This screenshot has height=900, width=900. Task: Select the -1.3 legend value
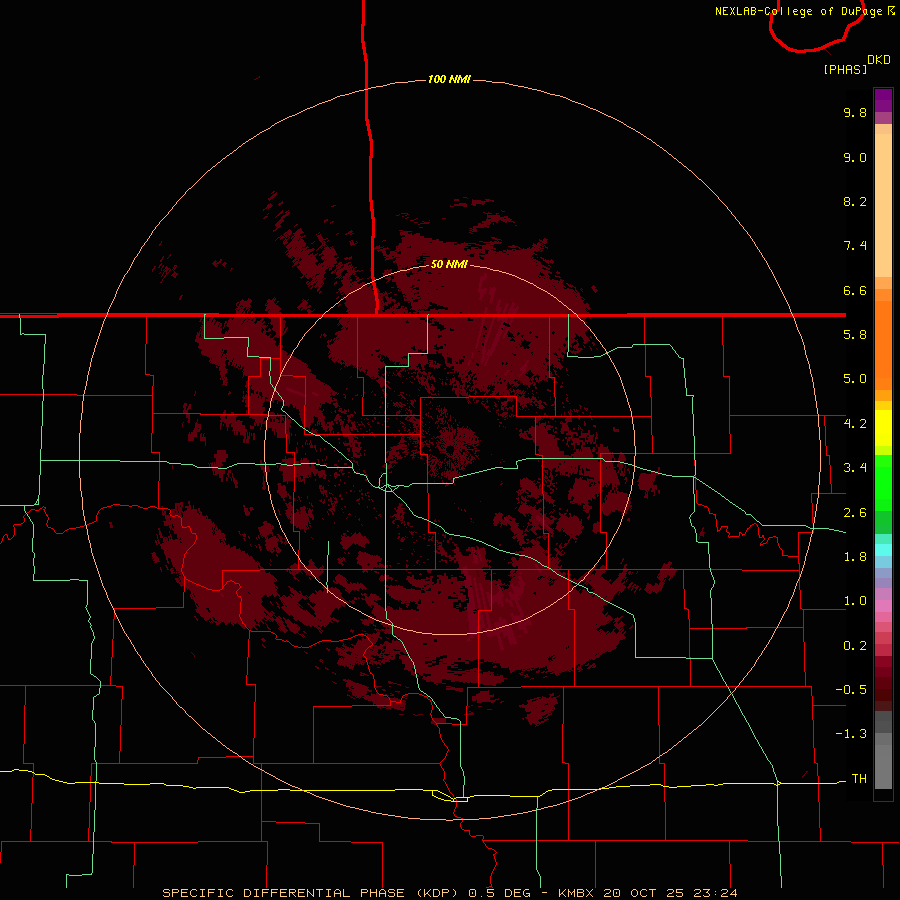point(851,734)
